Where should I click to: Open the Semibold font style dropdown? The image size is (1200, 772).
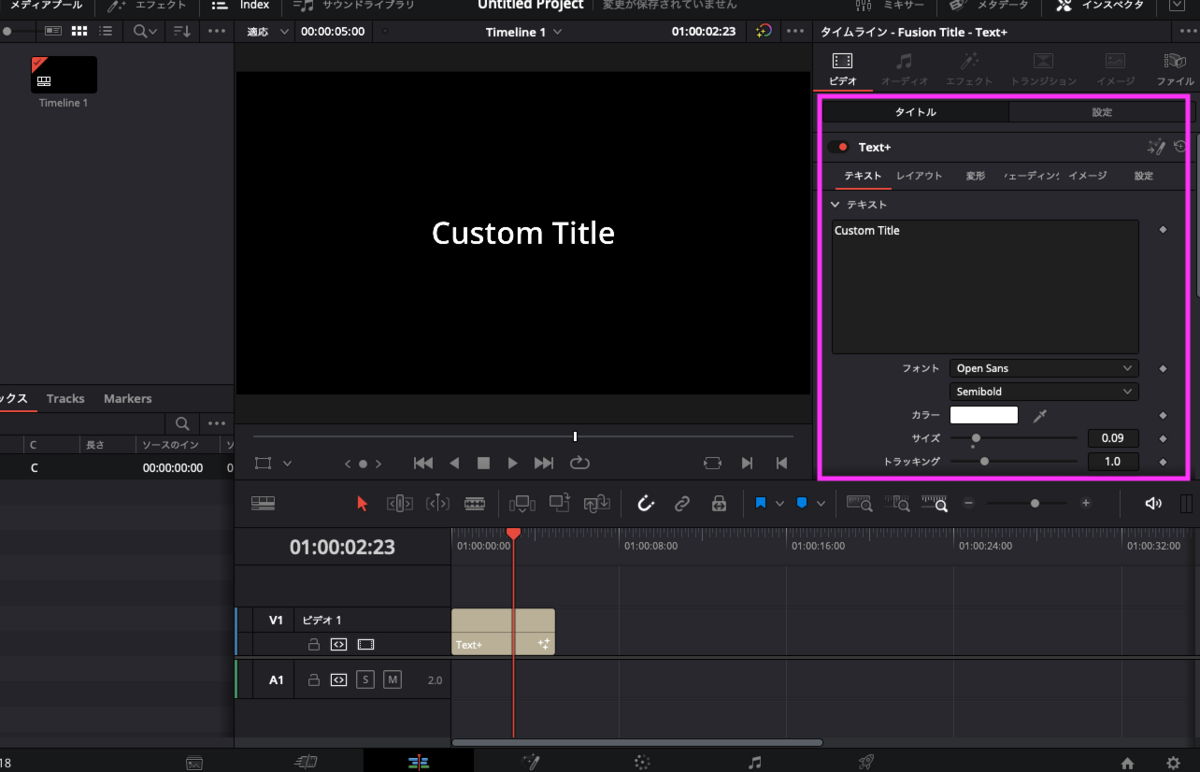click(x=1043, y=392)
